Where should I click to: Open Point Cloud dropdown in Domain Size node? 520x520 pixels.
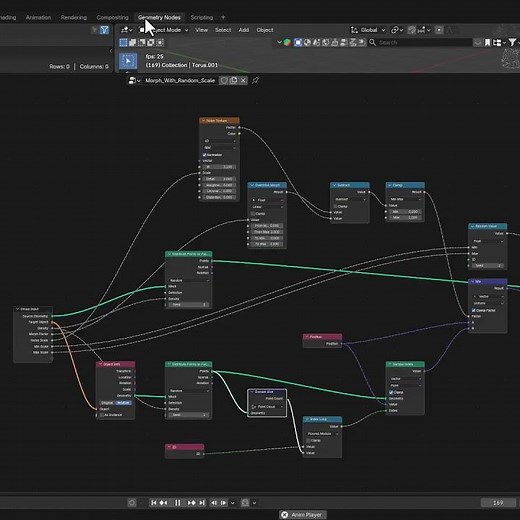pos(267,407)
